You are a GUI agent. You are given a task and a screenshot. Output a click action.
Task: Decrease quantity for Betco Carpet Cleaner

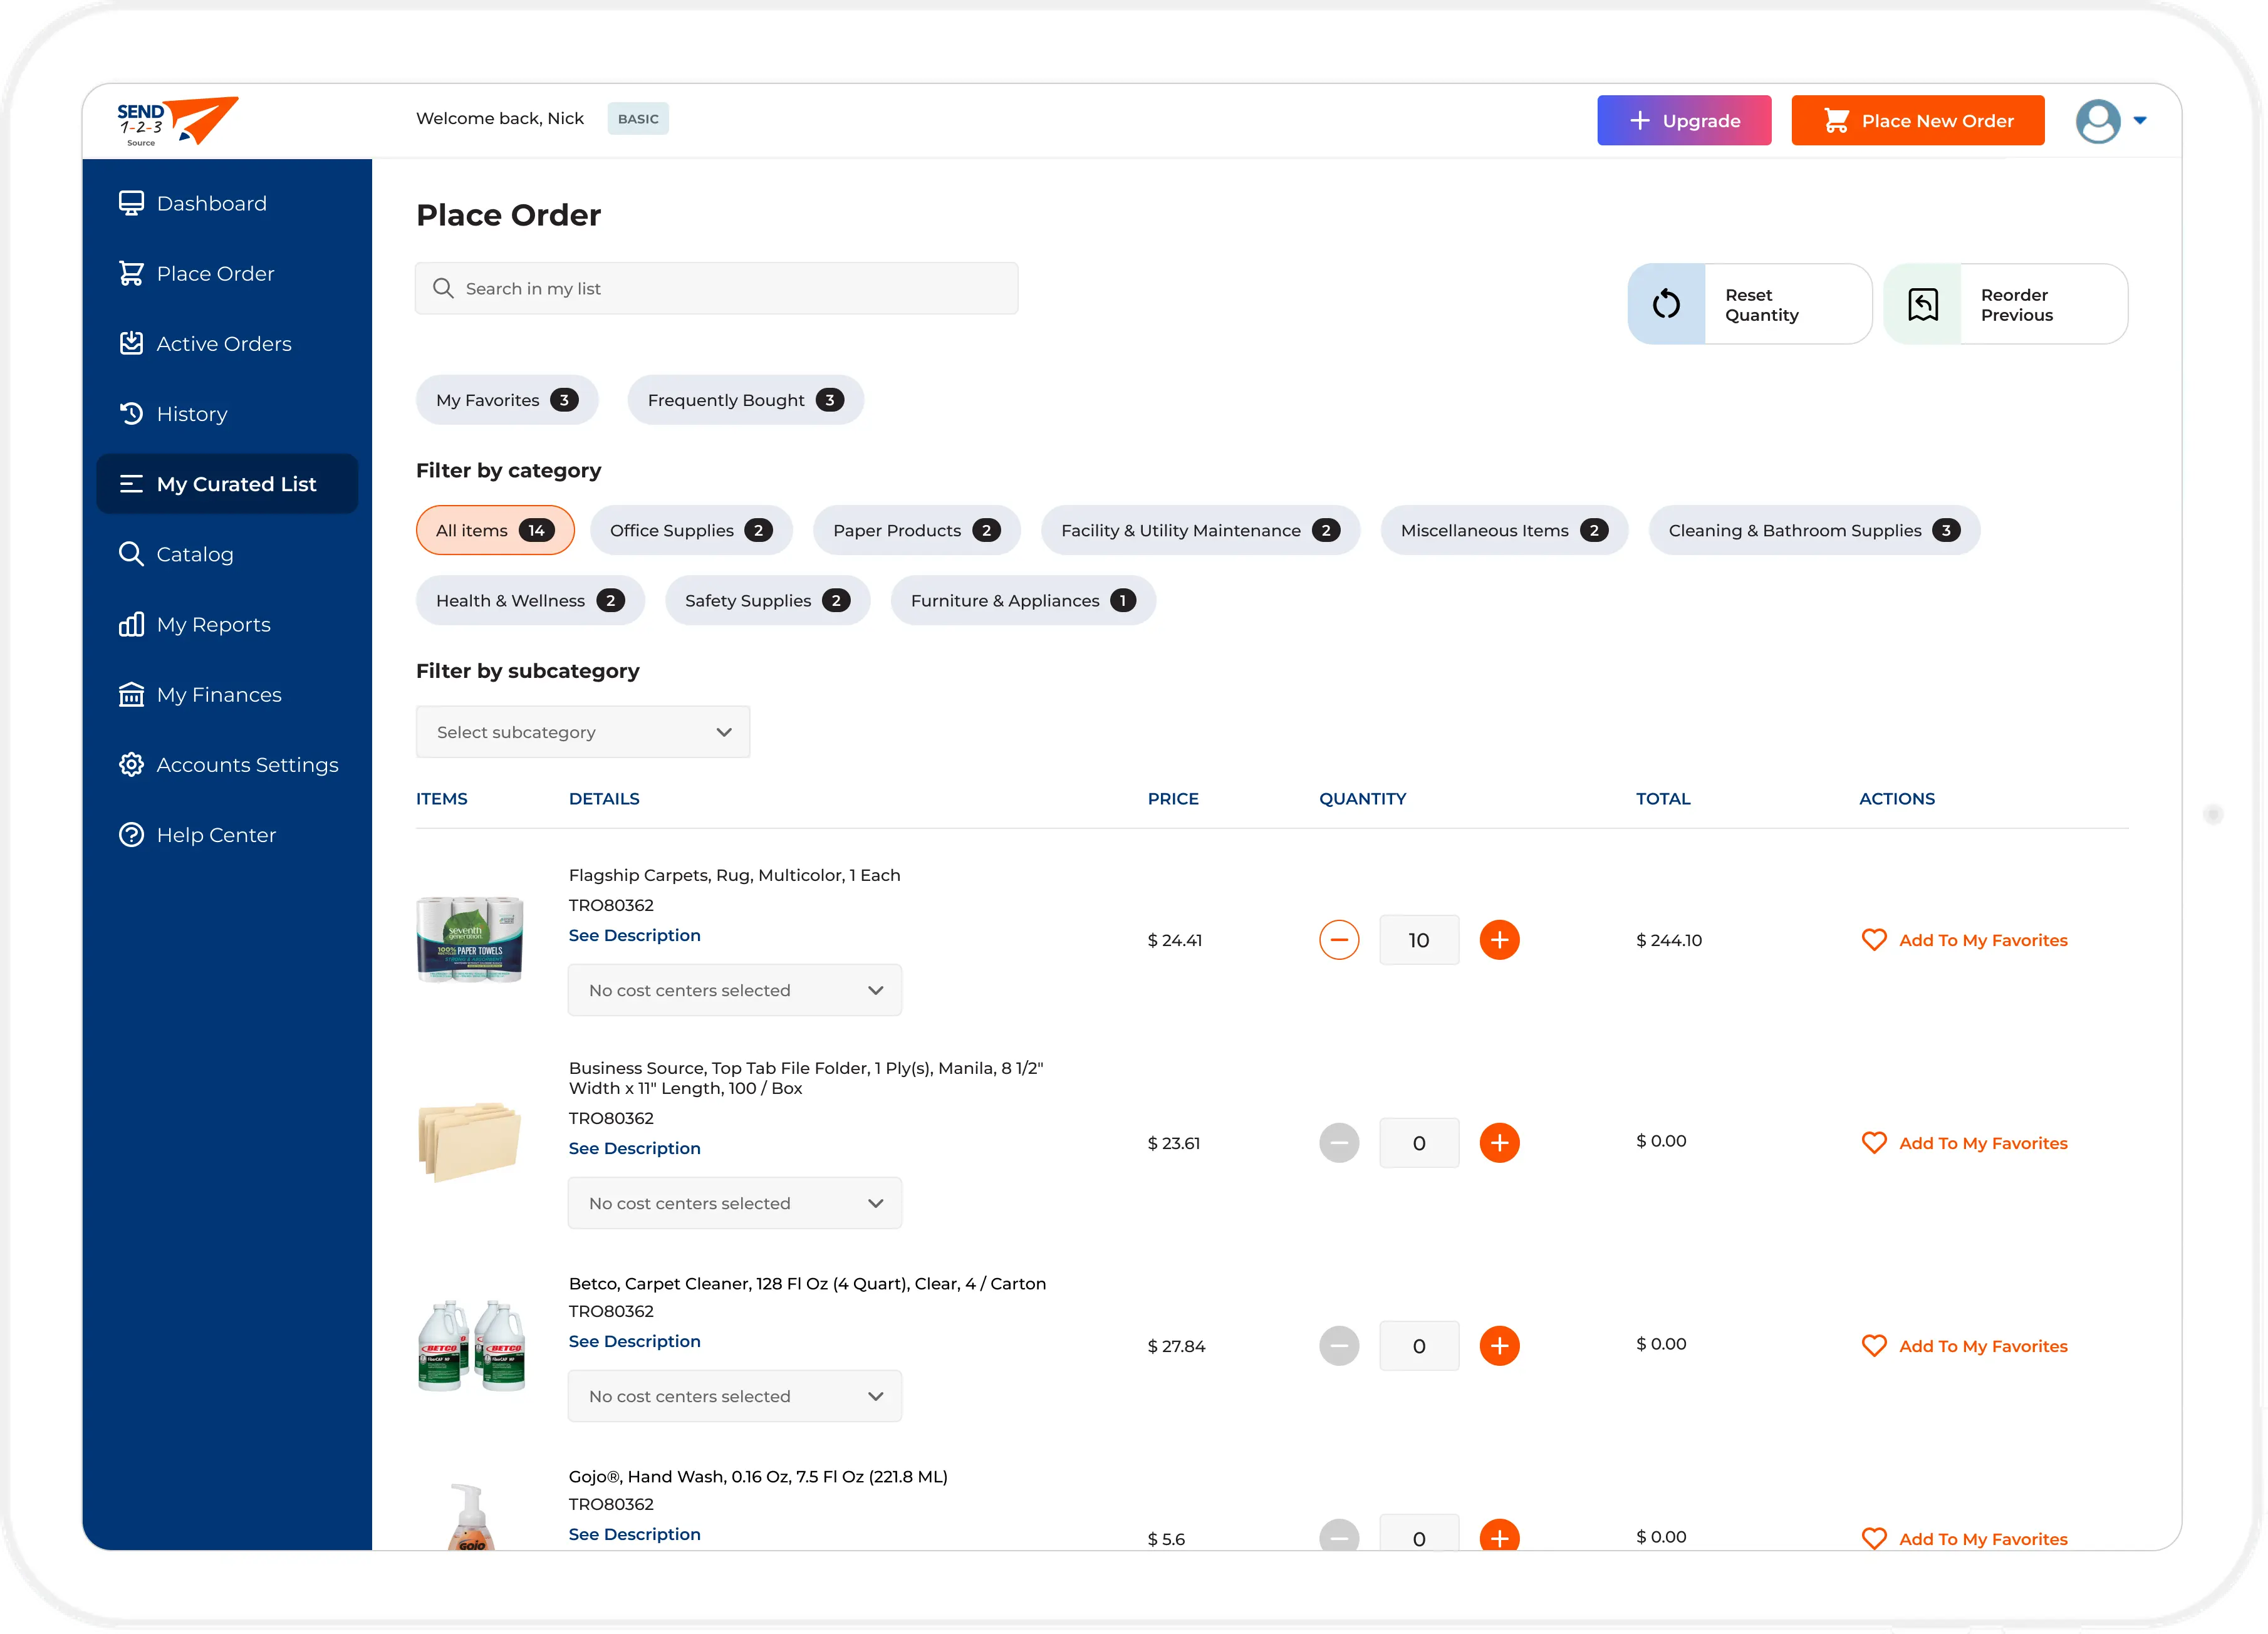1339,1346
